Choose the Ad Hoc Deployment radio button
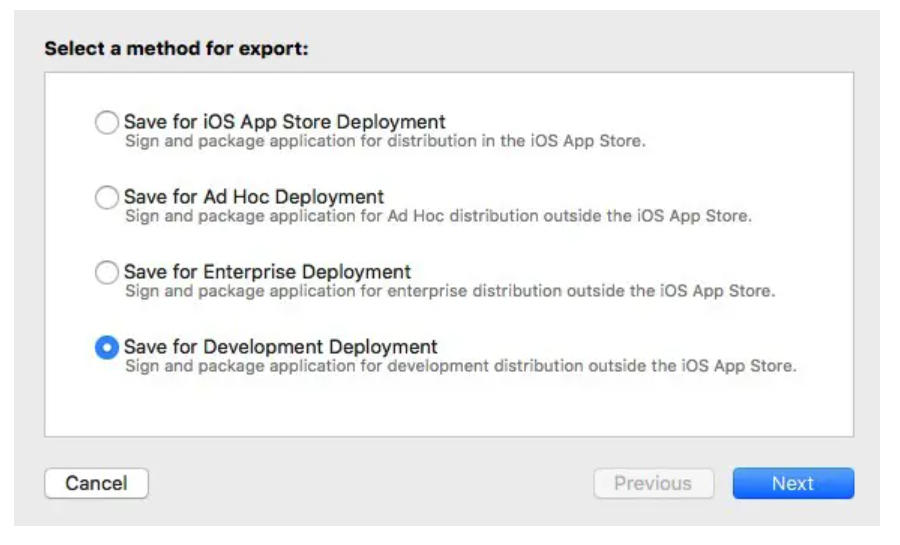 coord(106,198)
